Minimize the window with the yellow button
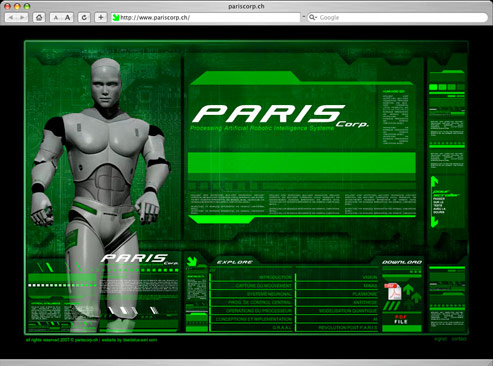 click(x=17, y=6)
